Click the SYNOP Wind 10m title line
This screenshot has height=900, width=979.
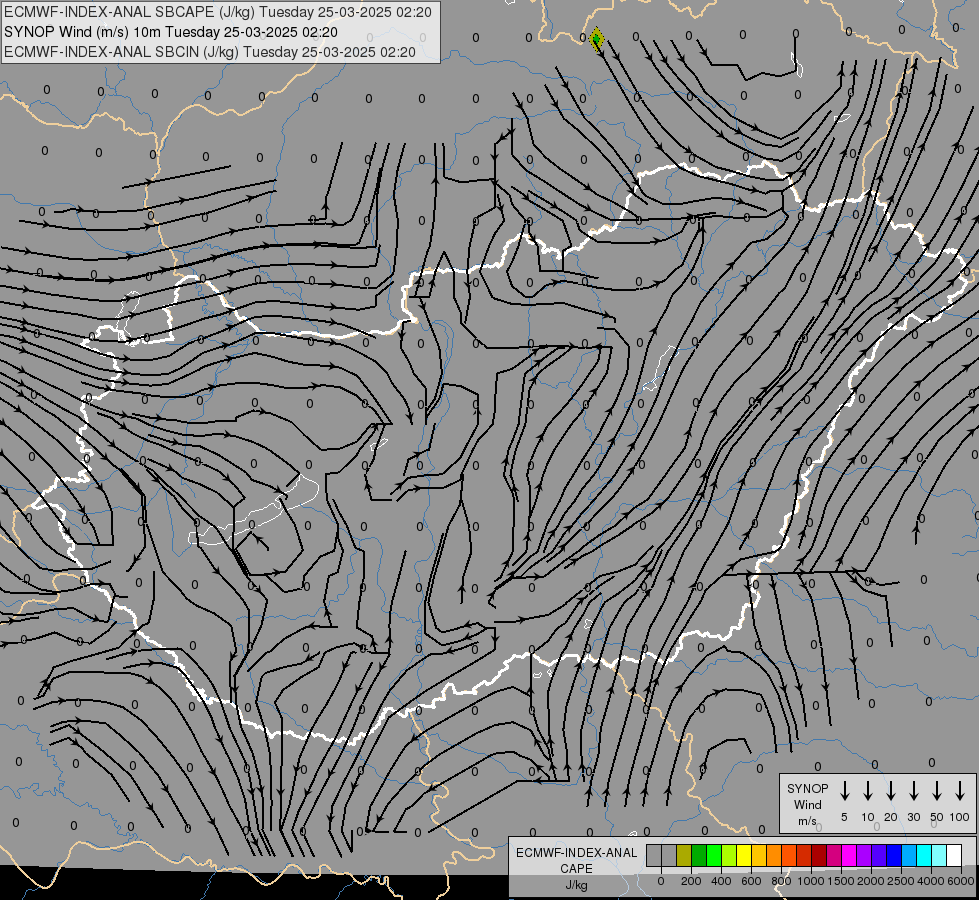(170, 32)
